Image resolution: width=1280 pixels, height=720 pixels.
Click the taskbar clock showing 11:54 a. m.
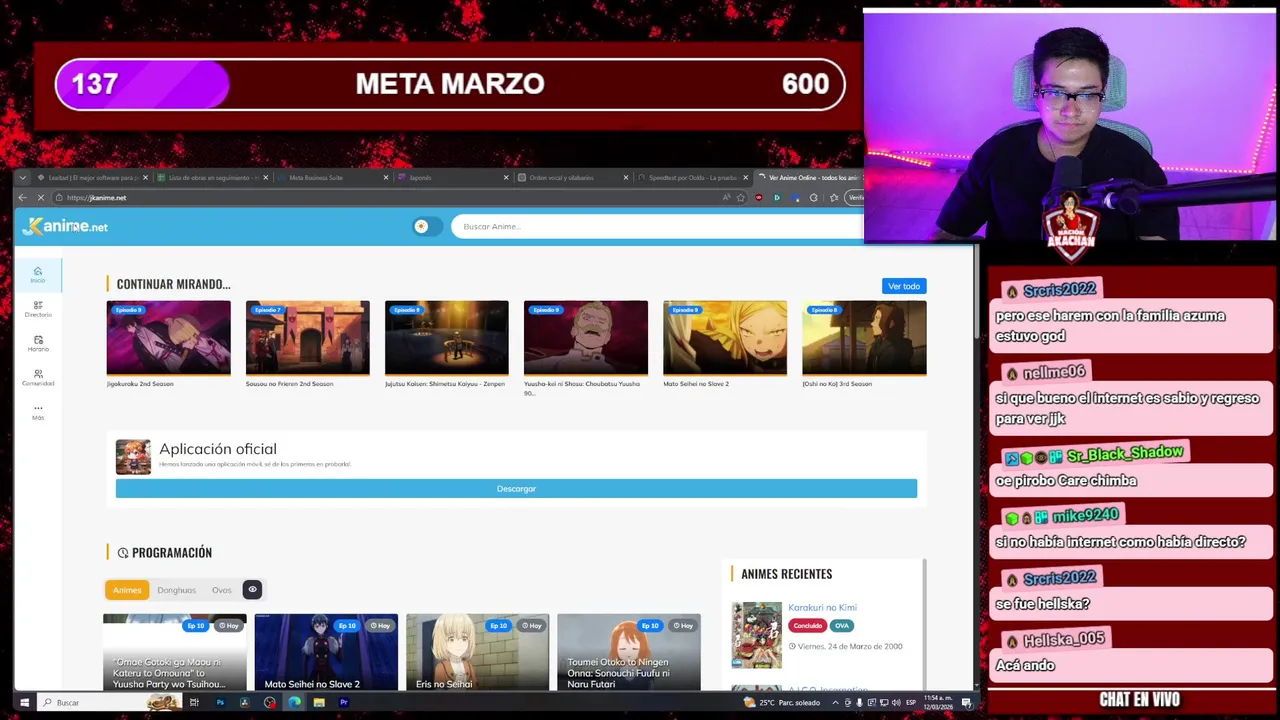click(938, 703)
